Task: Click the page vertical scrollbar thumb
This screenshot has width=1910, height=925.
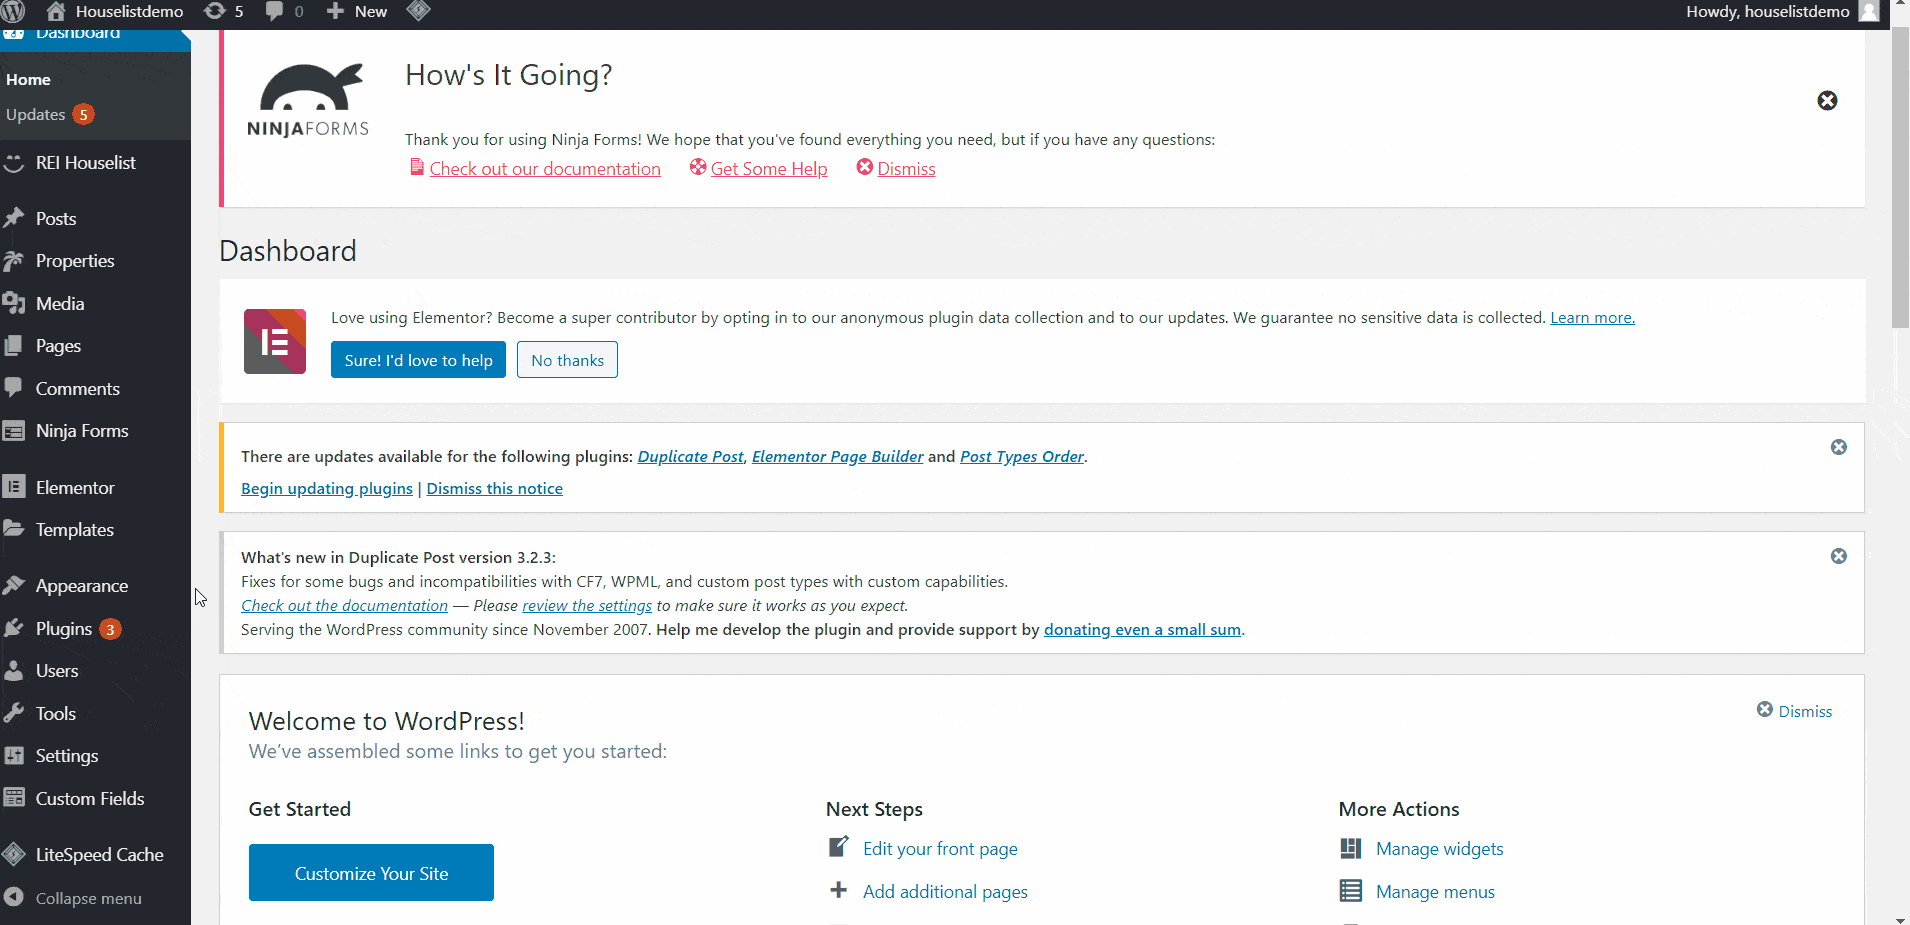Action: [x=1900, y=177]
